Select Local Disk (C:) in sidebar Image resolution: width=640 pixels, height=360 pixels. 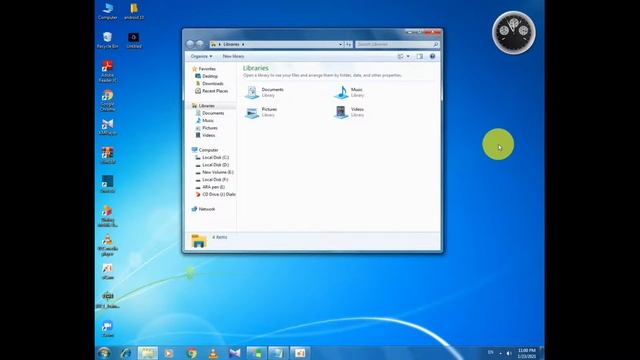[x=212, y=158]
